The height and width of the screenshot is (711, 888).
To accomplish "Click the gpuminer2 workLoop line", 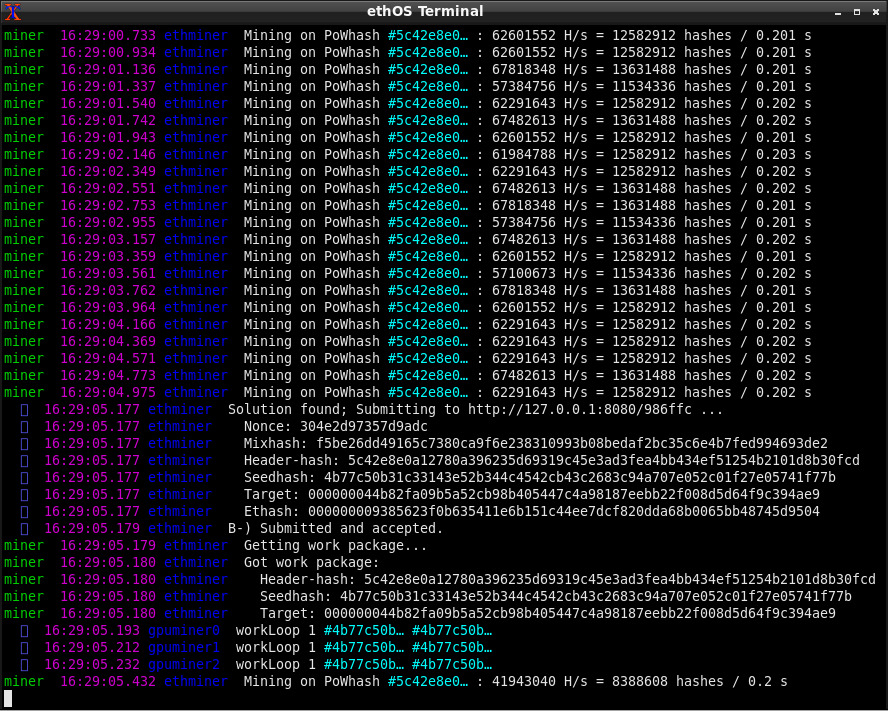I will [257, 665].
